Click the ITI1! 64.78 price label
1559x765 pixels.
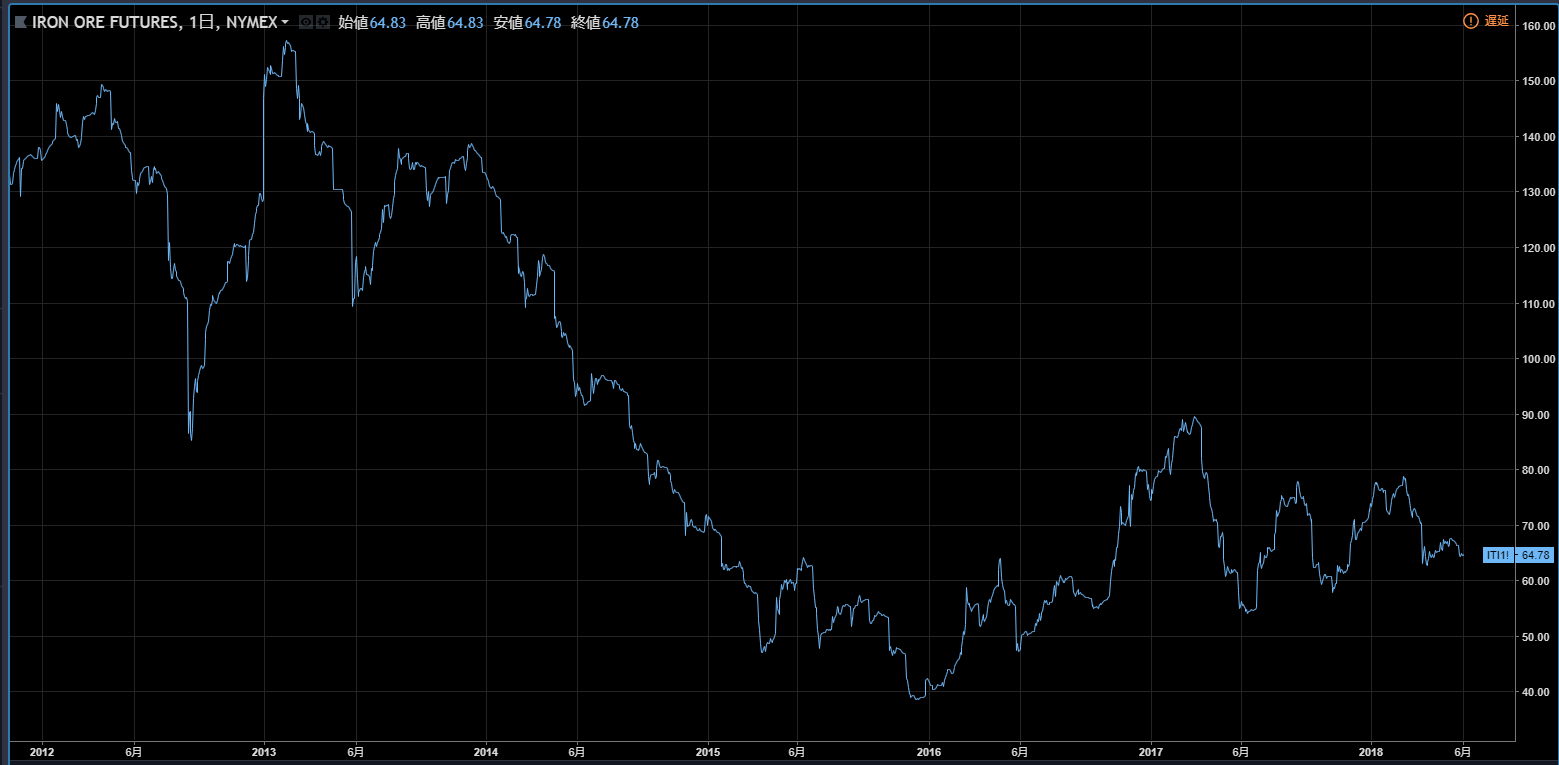[x=1518, y=554]
